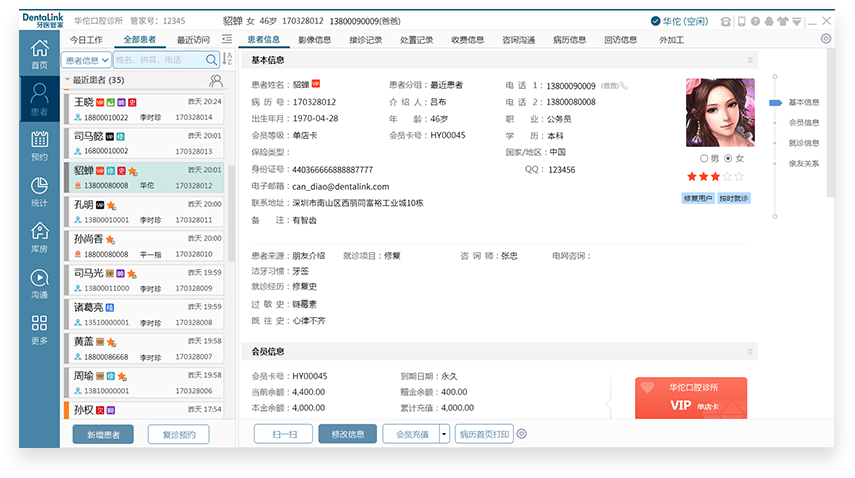This screenshot has height=478, width=855.
Task: Open the 统计 statistics pie chart icon
Action: [39, 189]
